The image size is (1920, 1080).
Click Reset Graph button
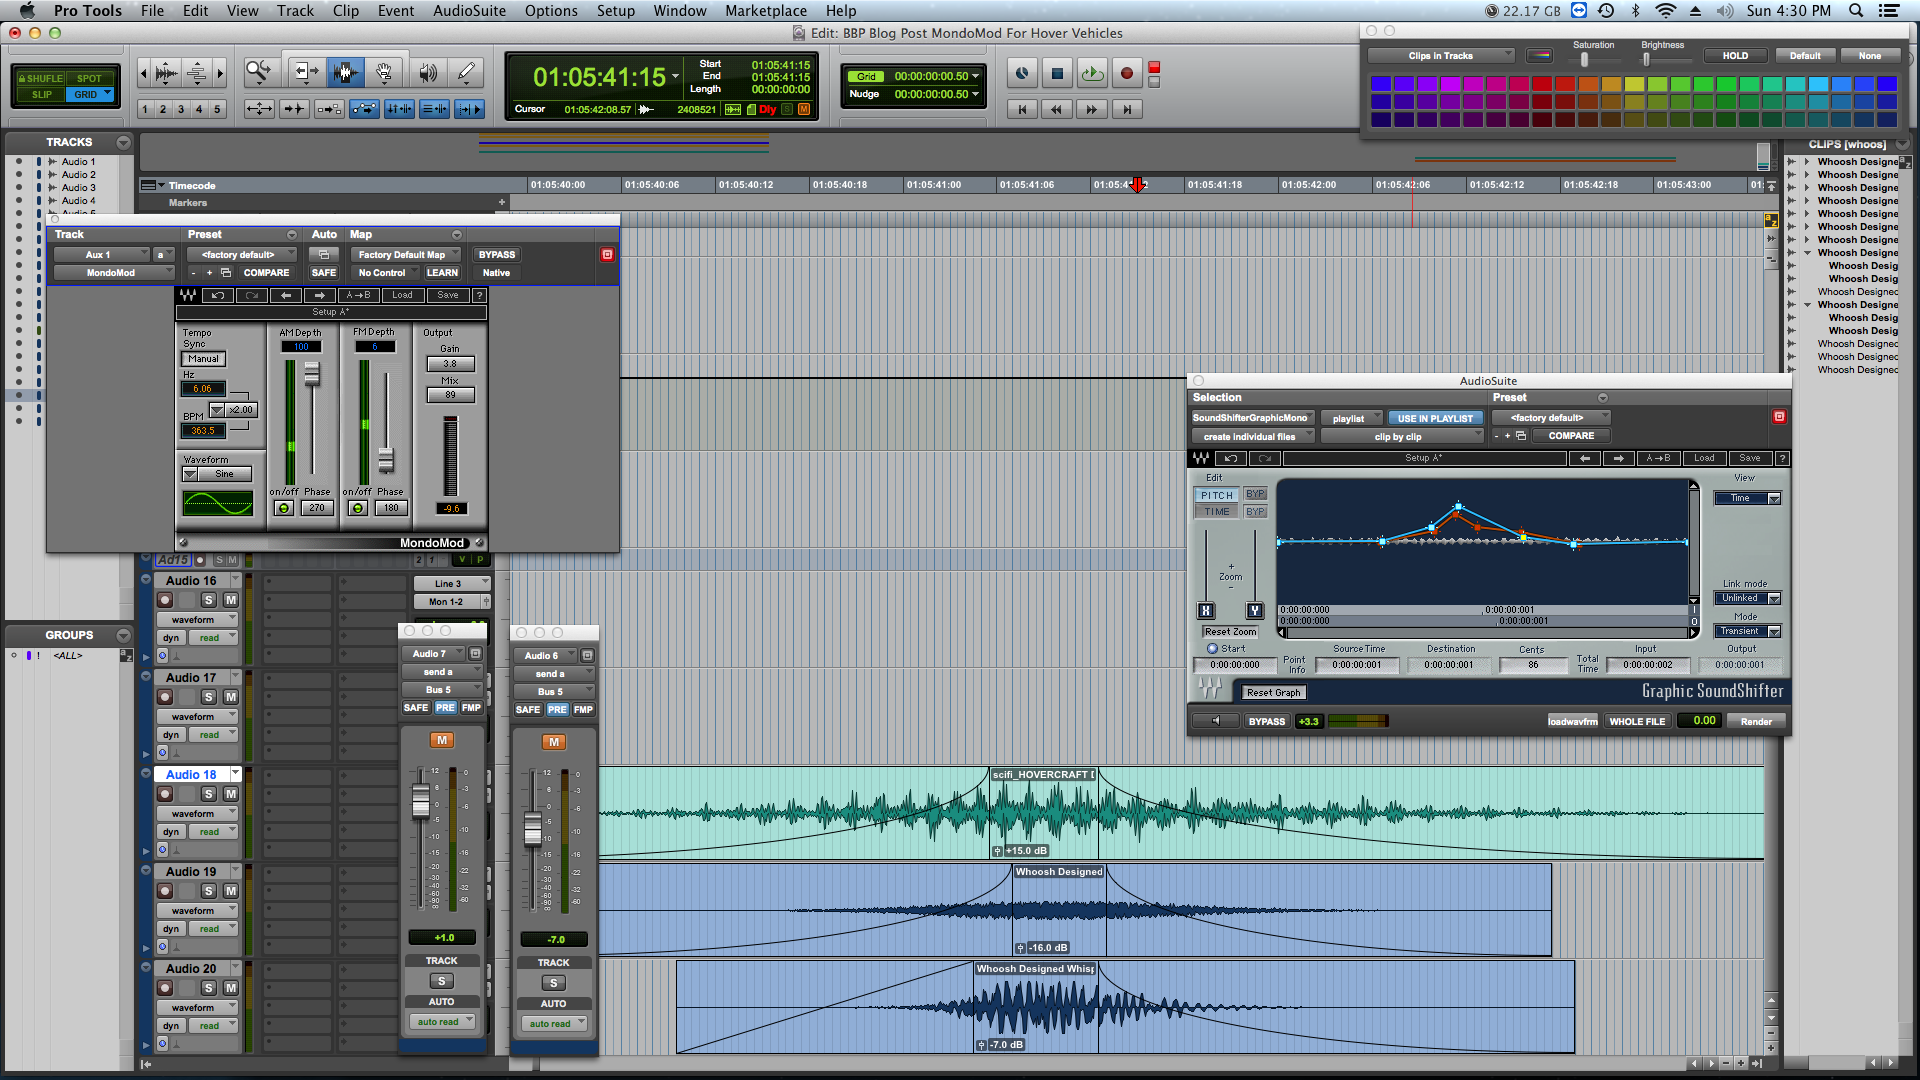(x=1274, y=692)
